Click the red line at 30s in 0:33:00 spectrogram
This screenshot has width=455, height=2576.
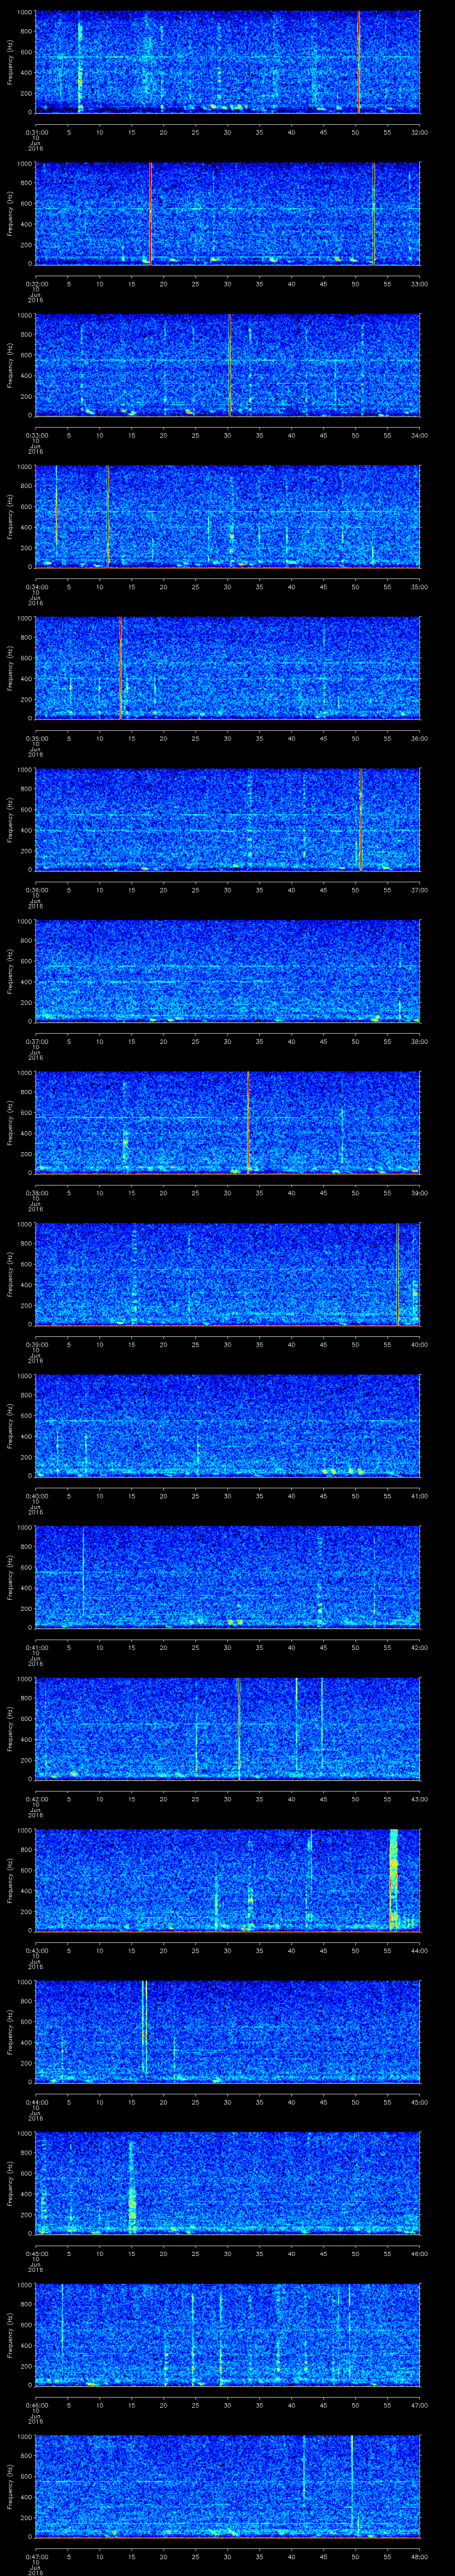pos(229,365)
